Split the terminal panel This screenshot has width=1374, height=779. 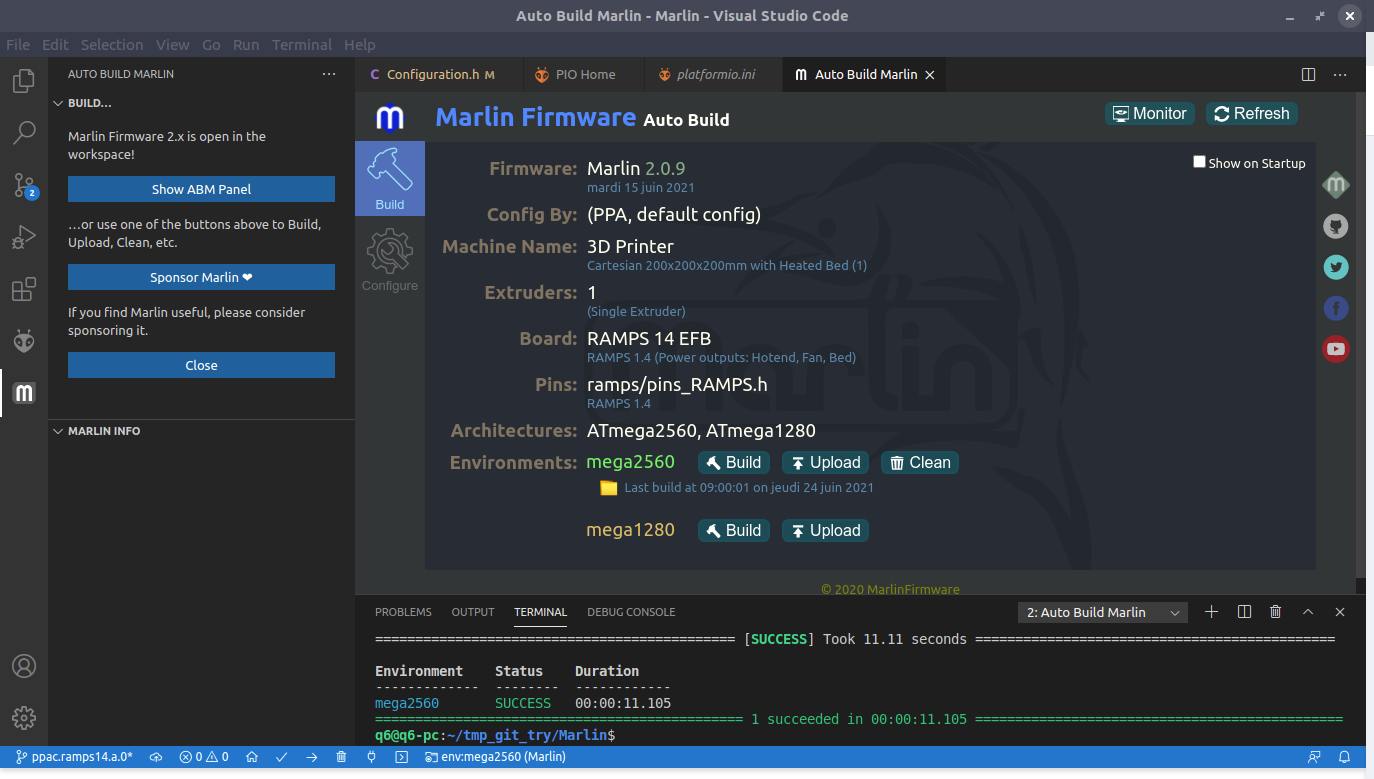coord(1244,612)
